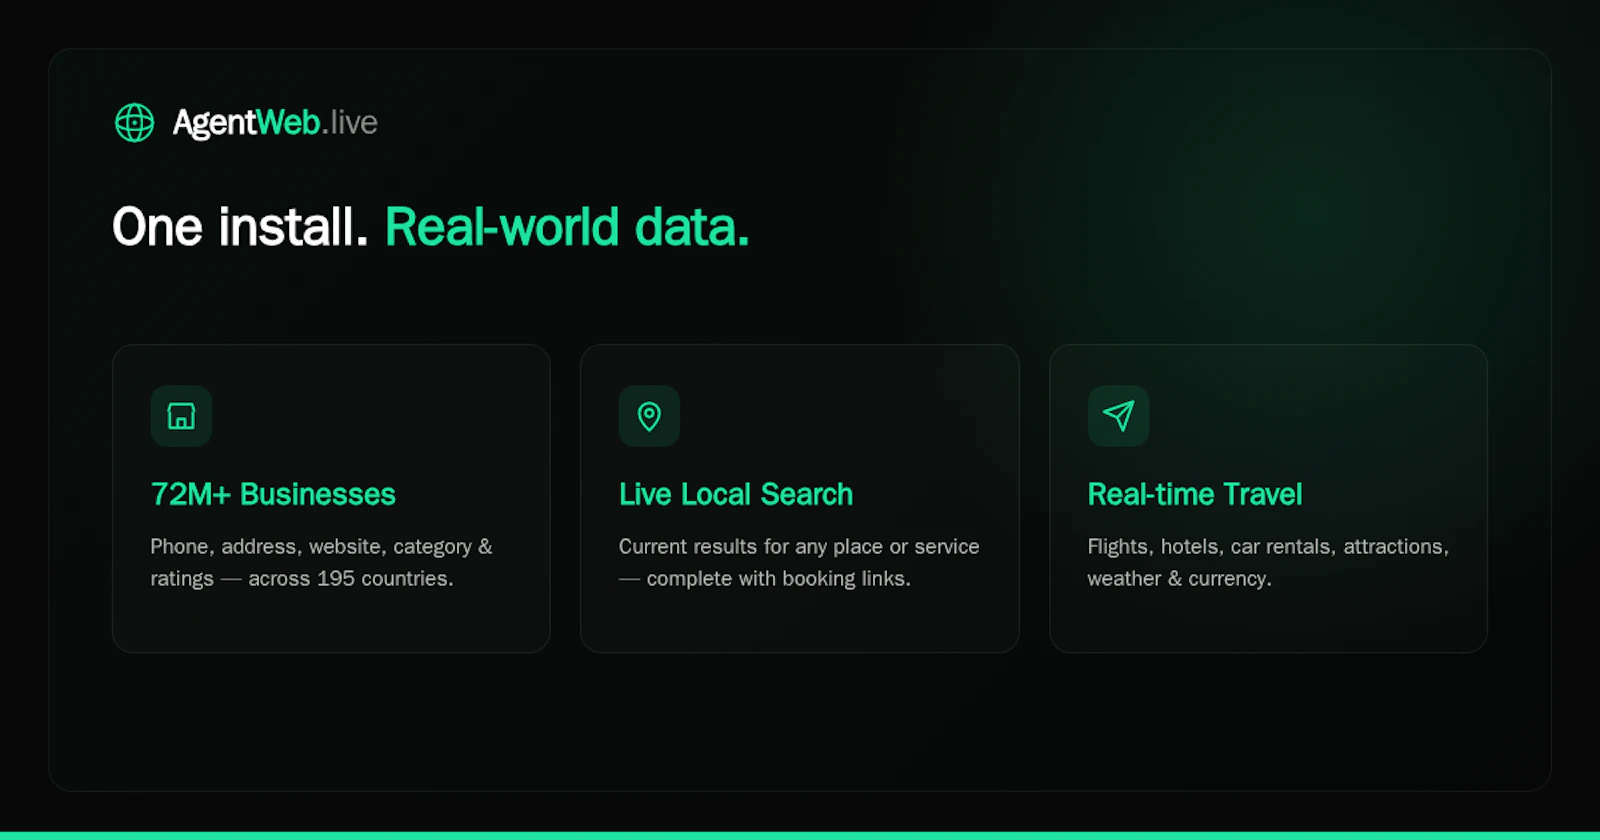This screenshot has width=1600, height=840.
Task: Click the storefront icon in Businesses card
Action: click(x=181, y=416)
